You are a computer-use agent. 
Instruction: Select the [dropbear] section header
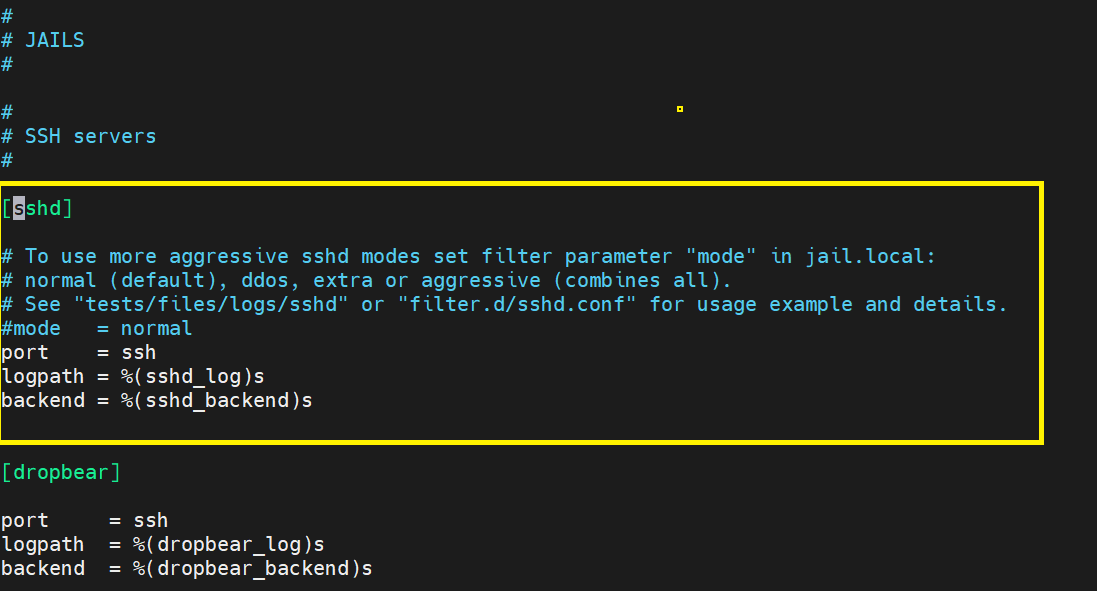(61, 472)
